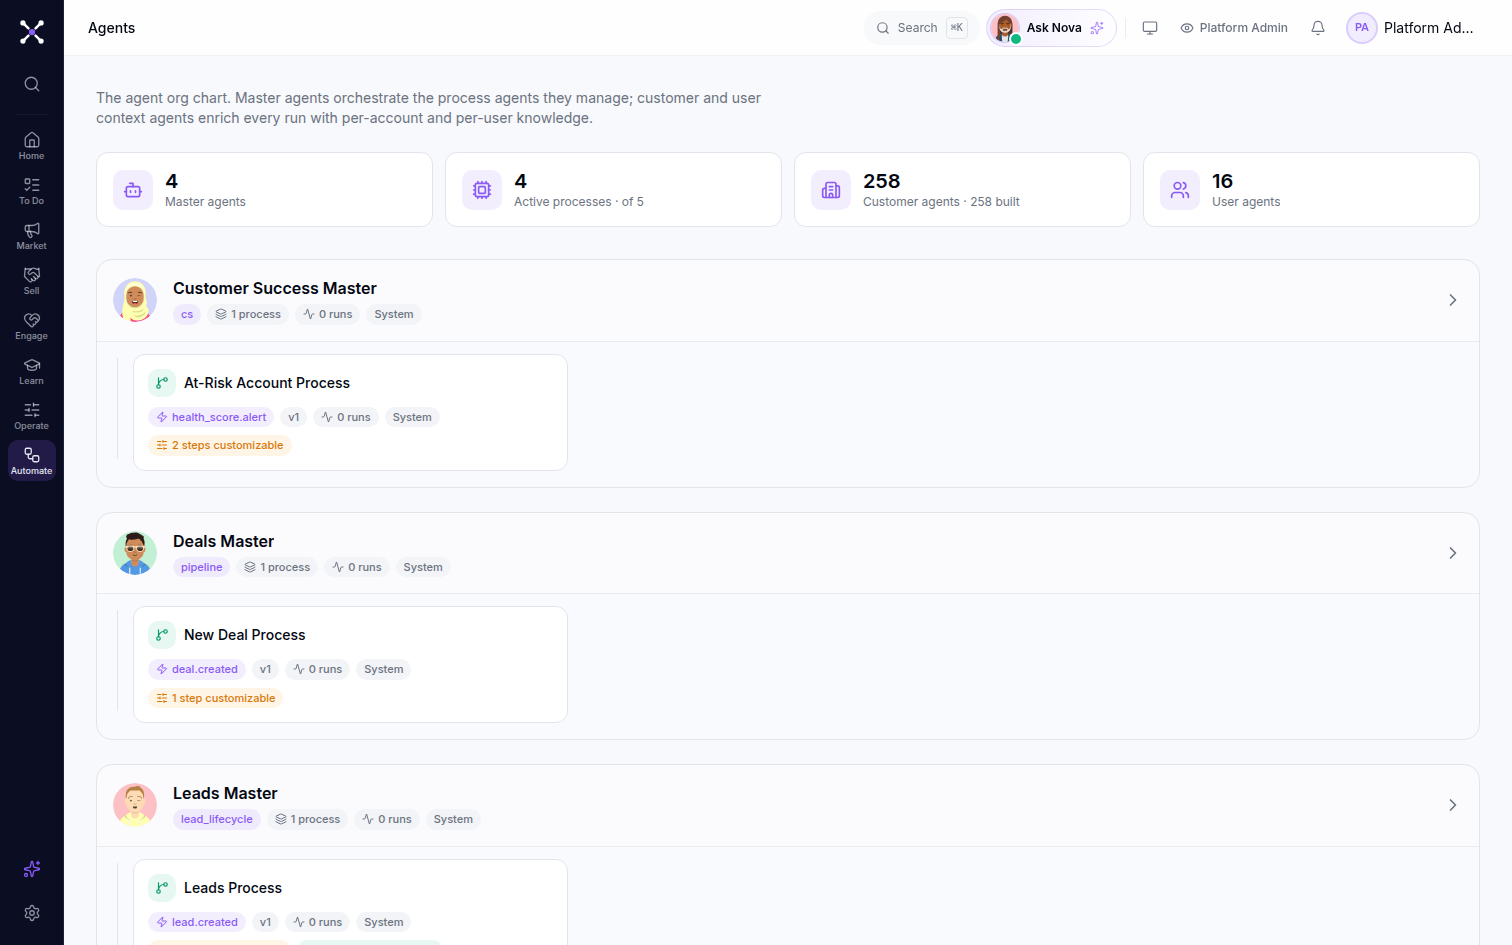
Task: Open the sidebar search icon
Action: click(32, 84)
